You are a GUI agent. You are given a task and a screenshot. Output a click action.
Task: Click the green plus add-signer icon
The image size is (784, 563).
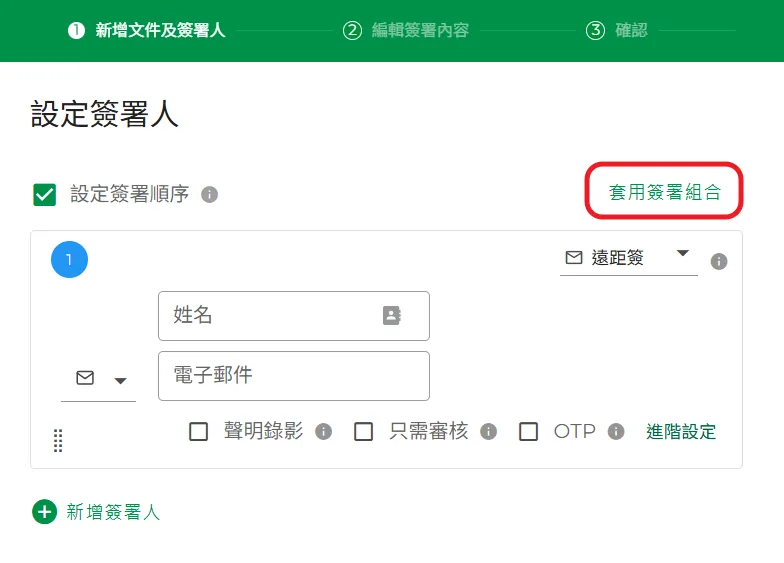(44, 512)
